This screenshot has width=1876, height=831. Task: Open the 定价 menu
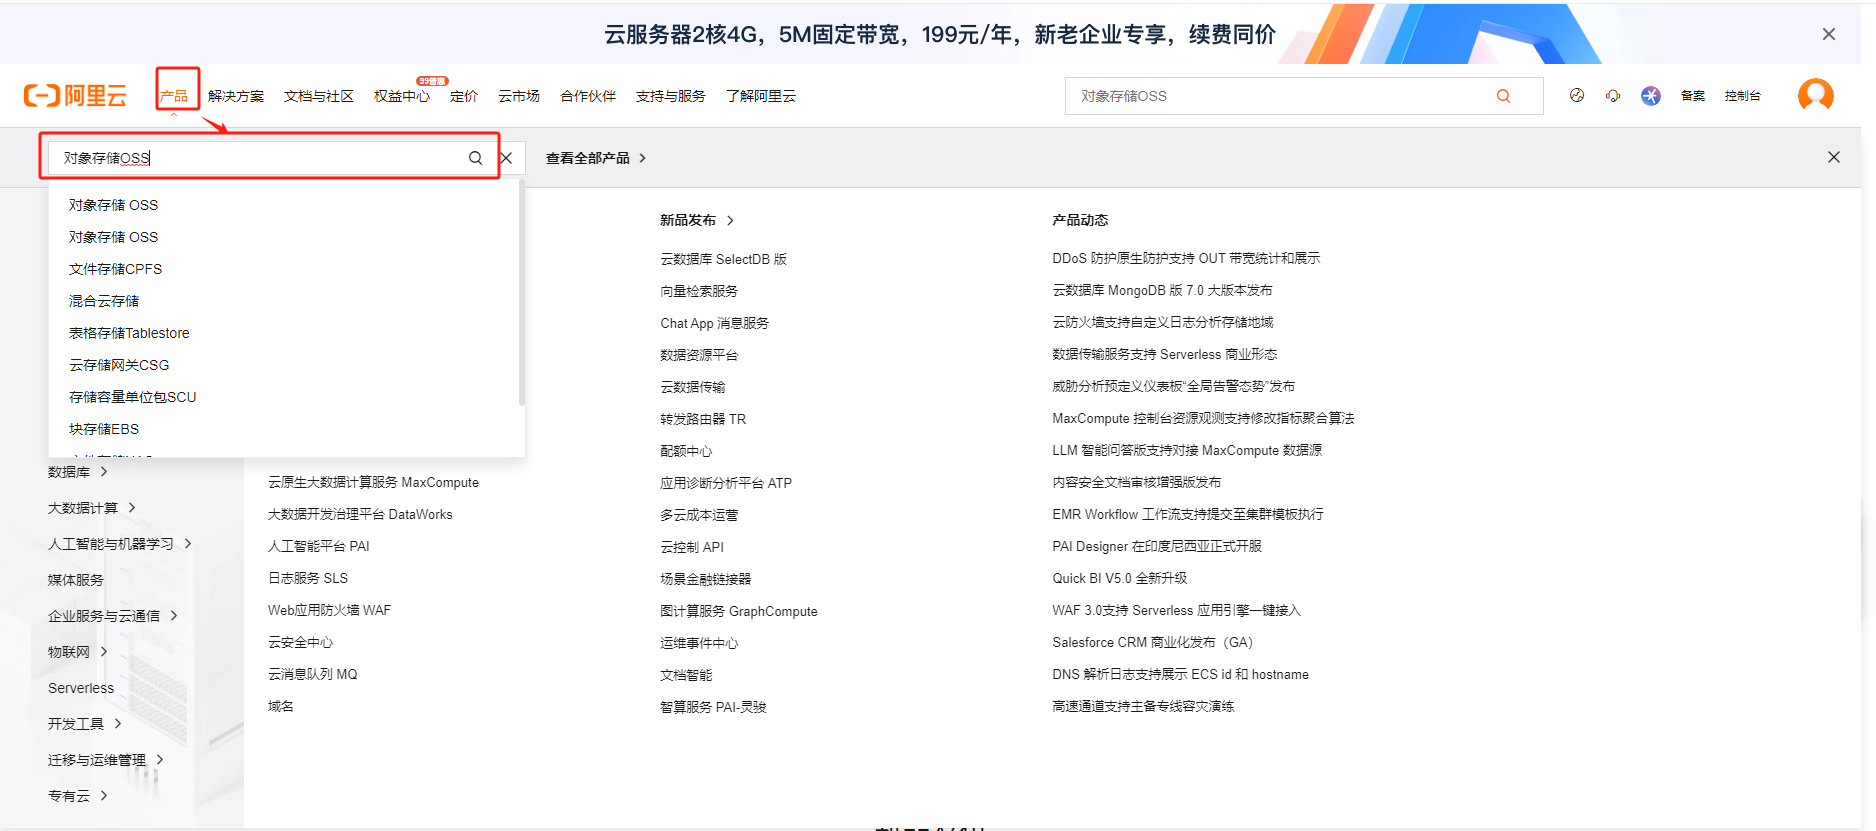(x=464, y=96)
